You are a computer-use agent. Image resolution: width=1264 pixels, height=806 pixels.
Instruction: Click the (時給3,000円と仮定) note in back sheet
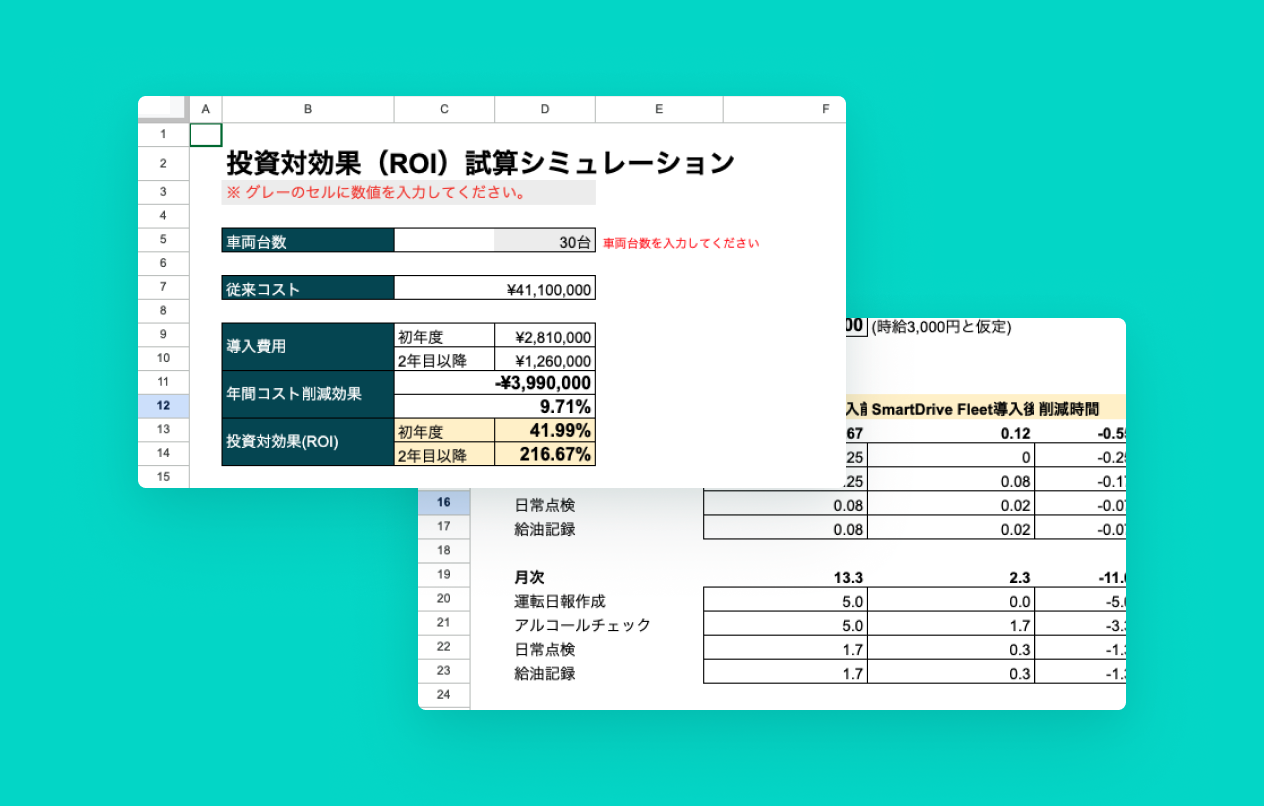[941, 327]
